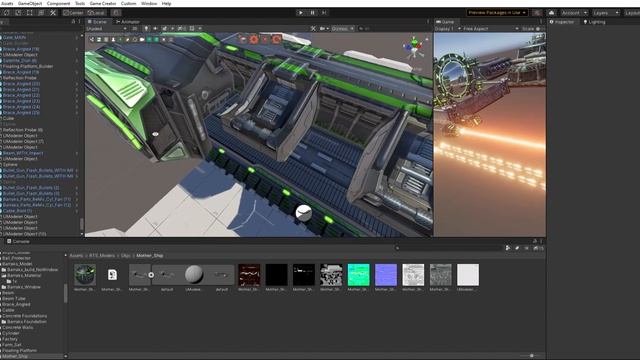Open the Shaded draw mode dropdown
The image size is (640, 360).
(106, 29)
